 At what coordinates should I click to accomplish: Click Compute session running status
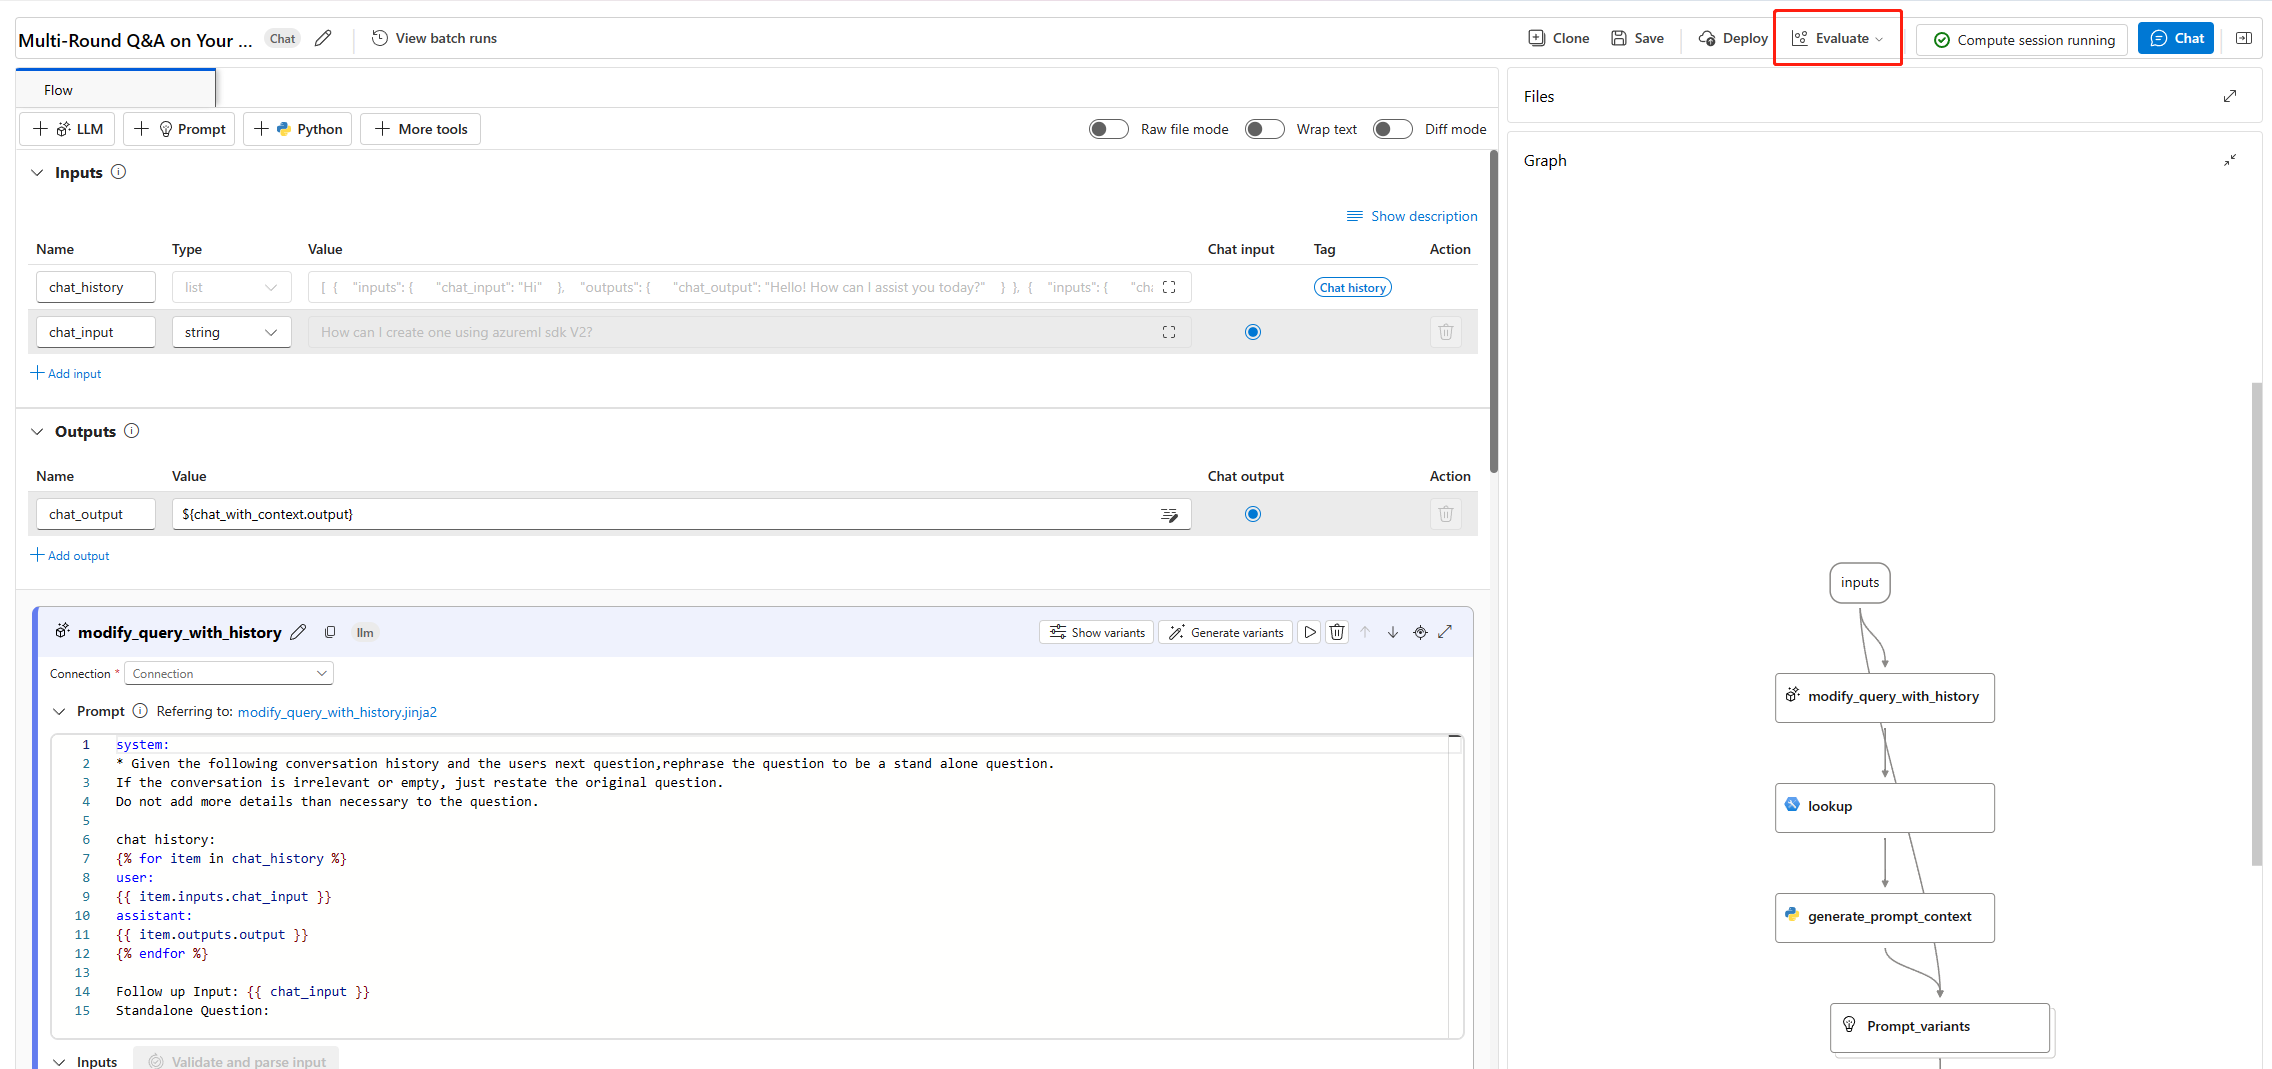coord(2022,39)
